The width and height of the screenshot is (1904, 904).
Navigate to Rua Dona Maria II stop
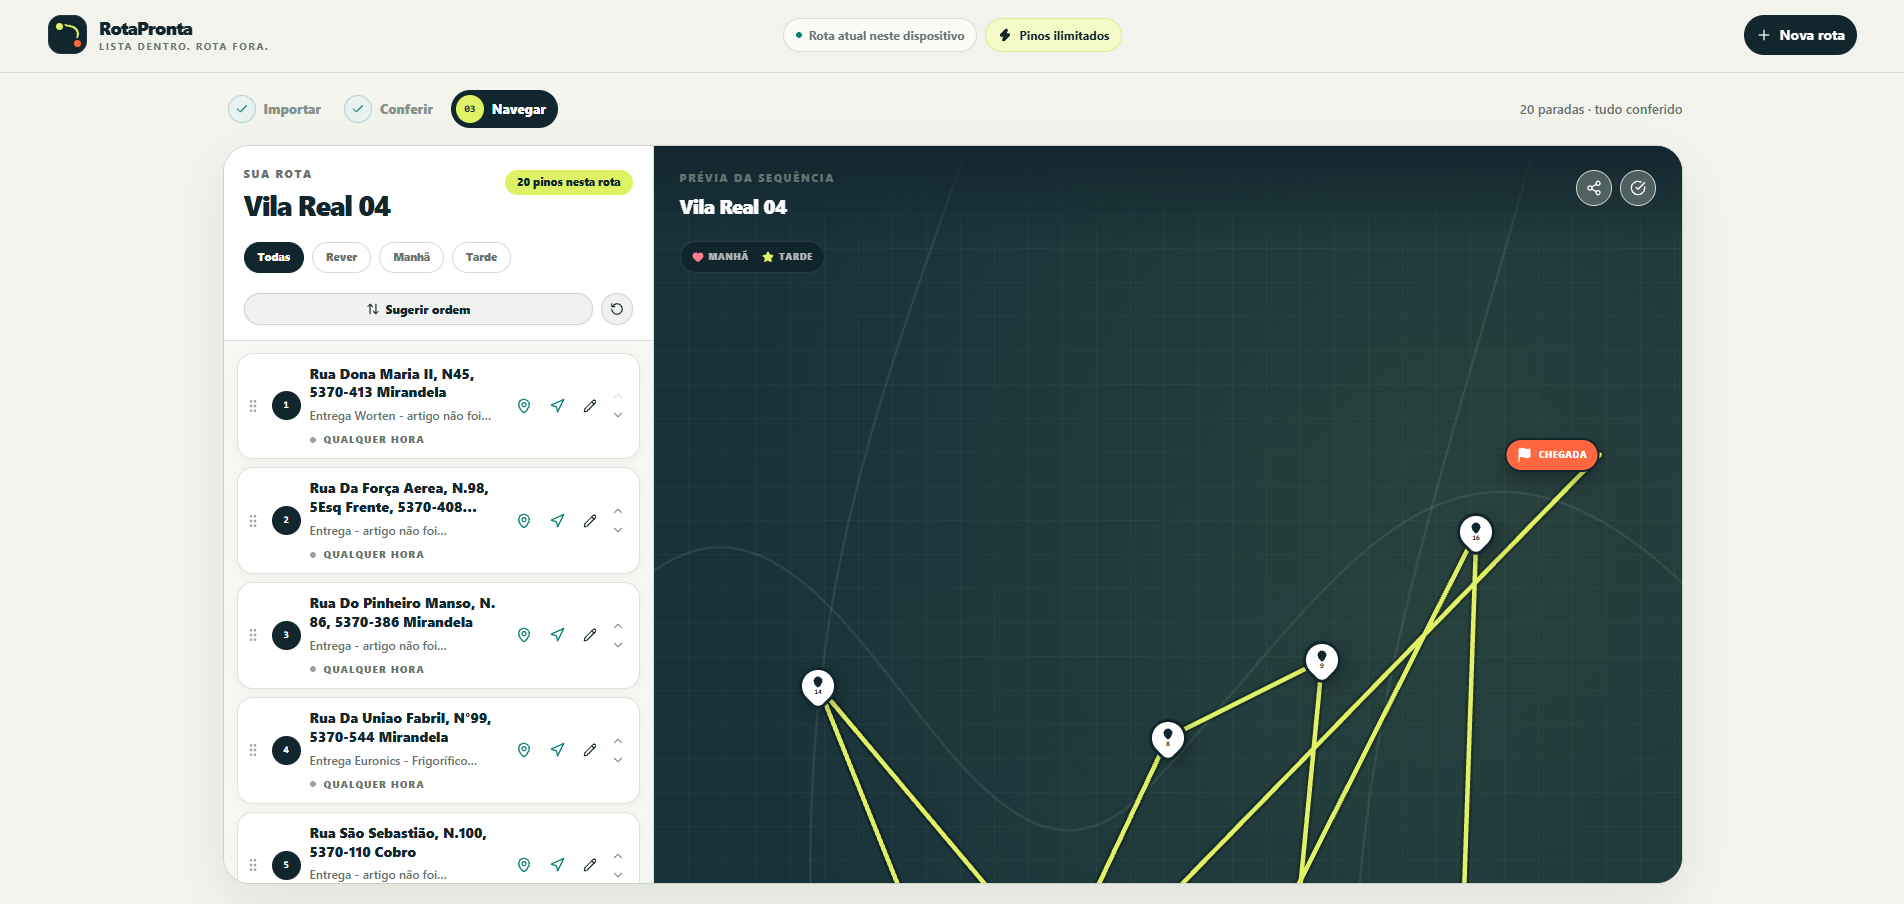(557, 406)
